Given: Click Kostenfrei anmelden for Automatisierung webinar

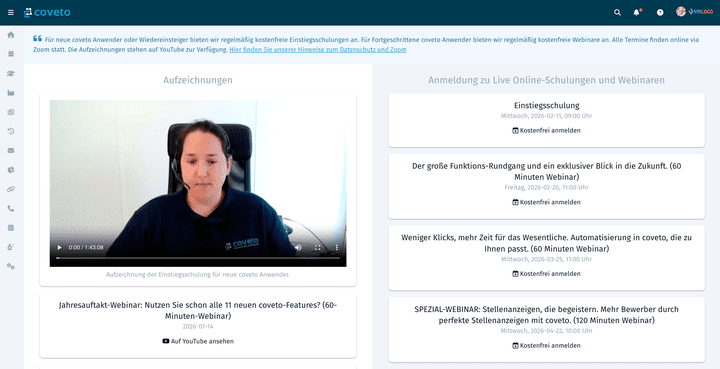Looking at the screenshot, I should [546, 274].
